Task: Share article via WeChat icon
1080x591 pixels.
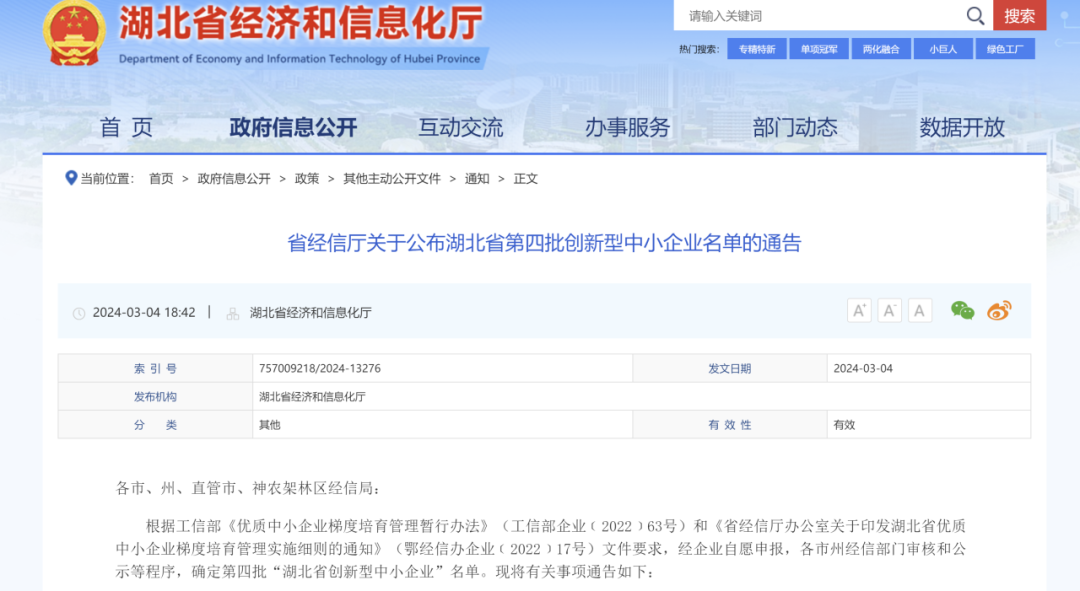Action: (x=962, y=311)
